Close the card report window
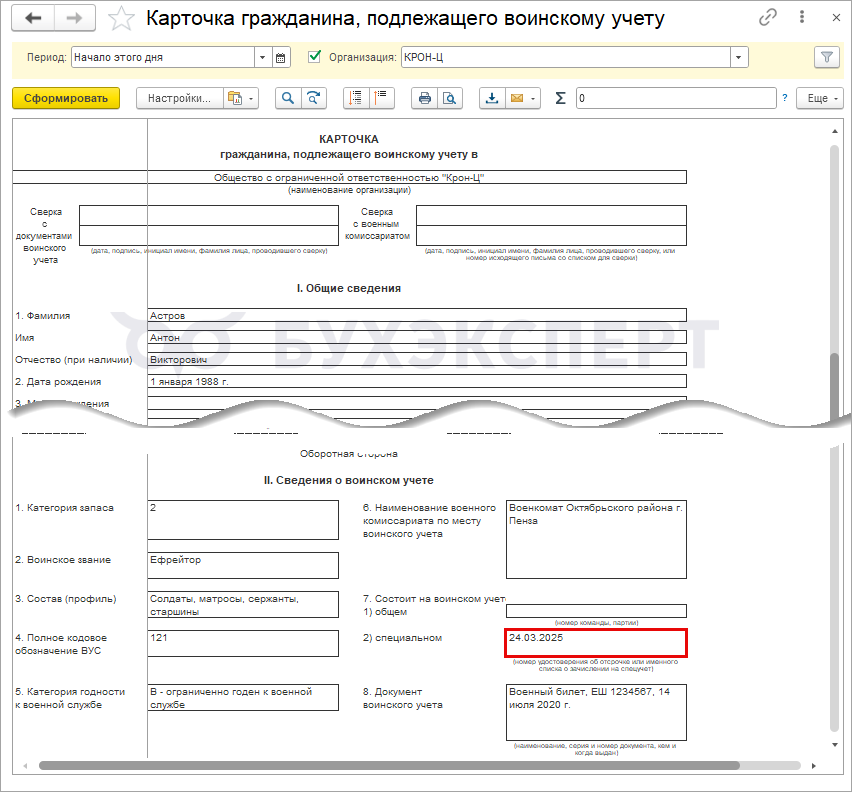852x792 pixels. pos(836,17)
